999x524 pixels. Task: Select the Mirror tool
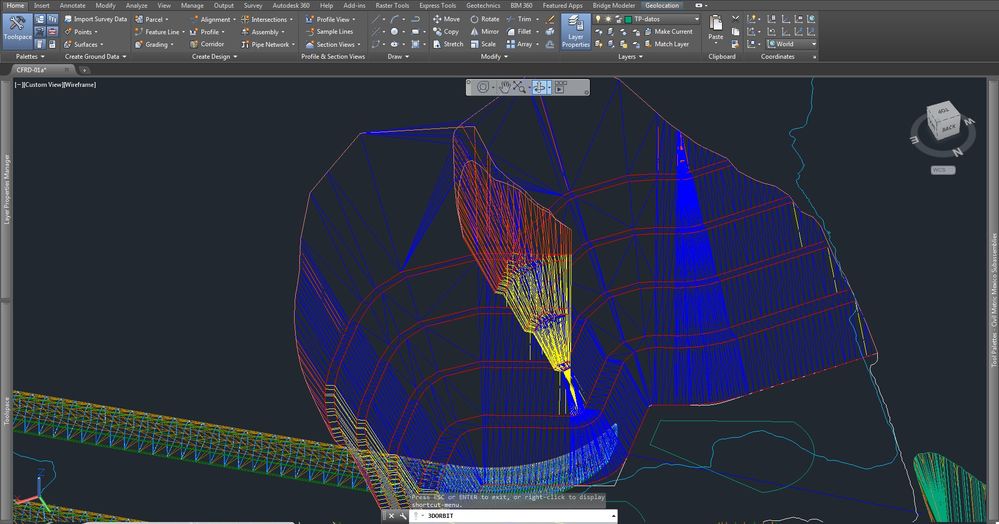(x=484, y=31)
